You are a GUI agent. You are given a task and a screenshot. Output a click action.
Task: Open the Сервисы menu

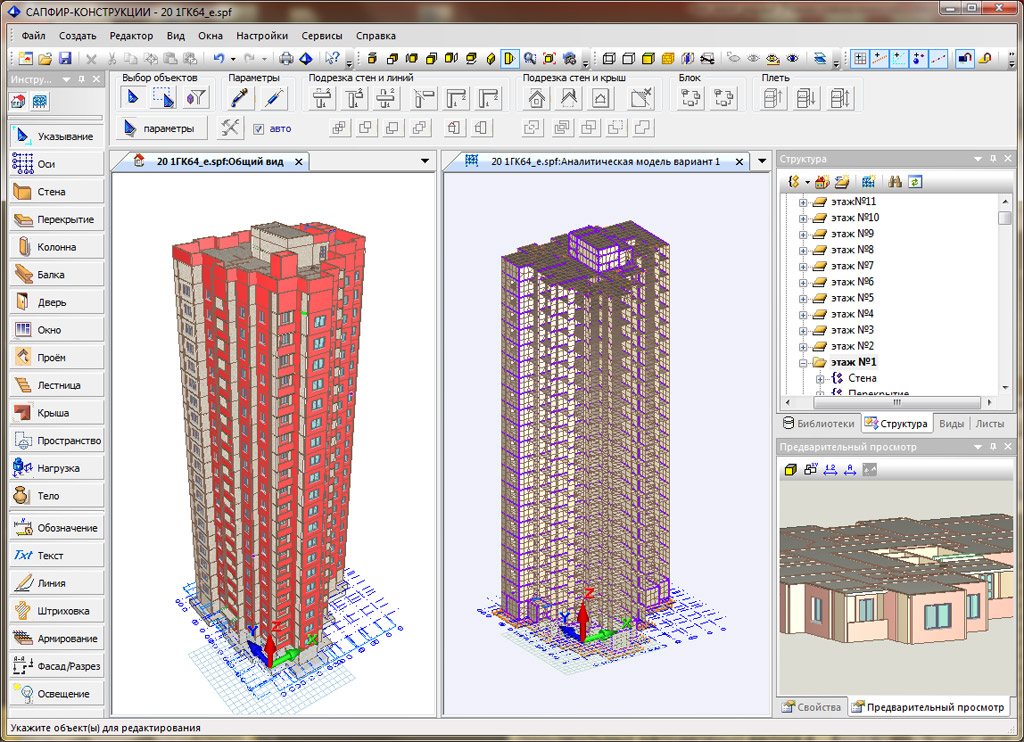[x=321, y=36]
